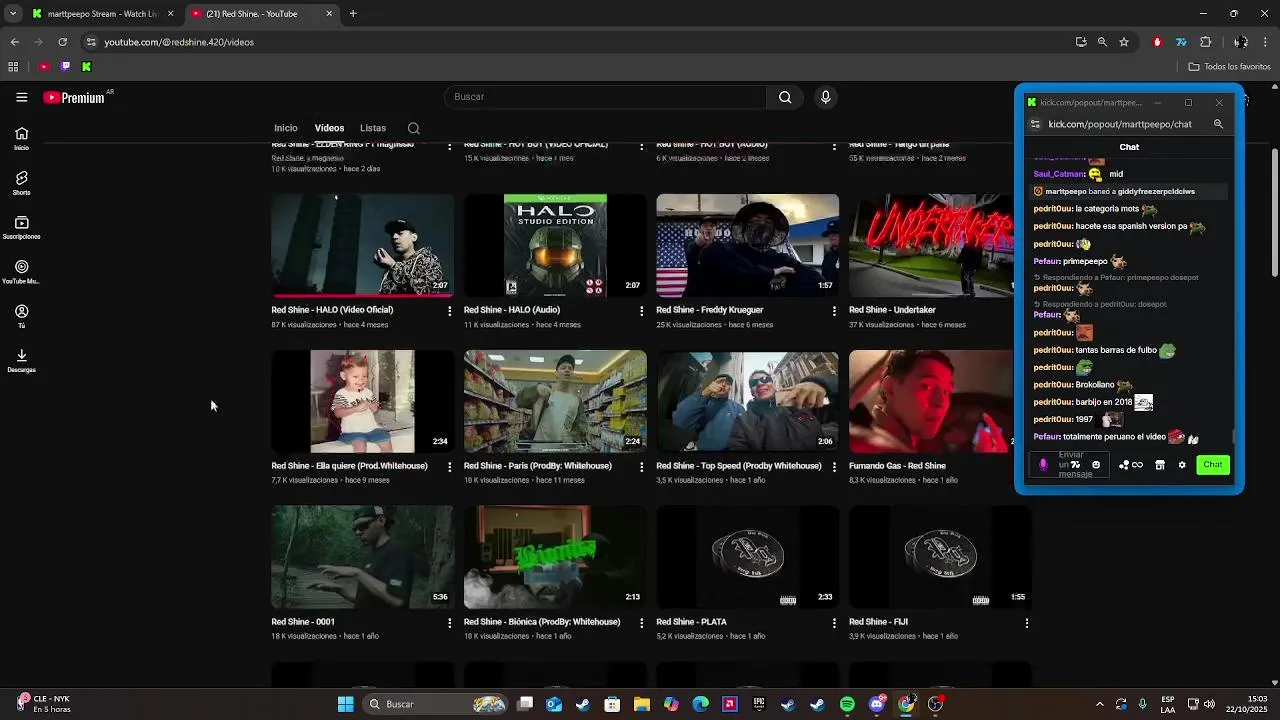Screen dimensions: 1280x720
Task: Open Discord from the taskbar
Action: pyautogui.click(x=877, y=704)
